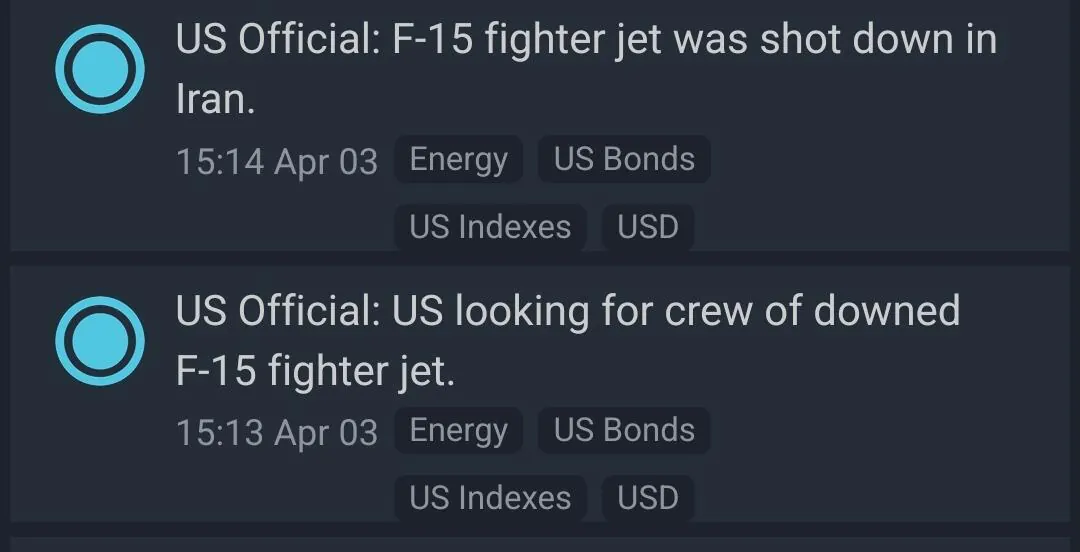Screen dimensions: 1080x552
Task: Select the US Bonds tag on the 15:14 story
Action: click(x=624, y=160)
